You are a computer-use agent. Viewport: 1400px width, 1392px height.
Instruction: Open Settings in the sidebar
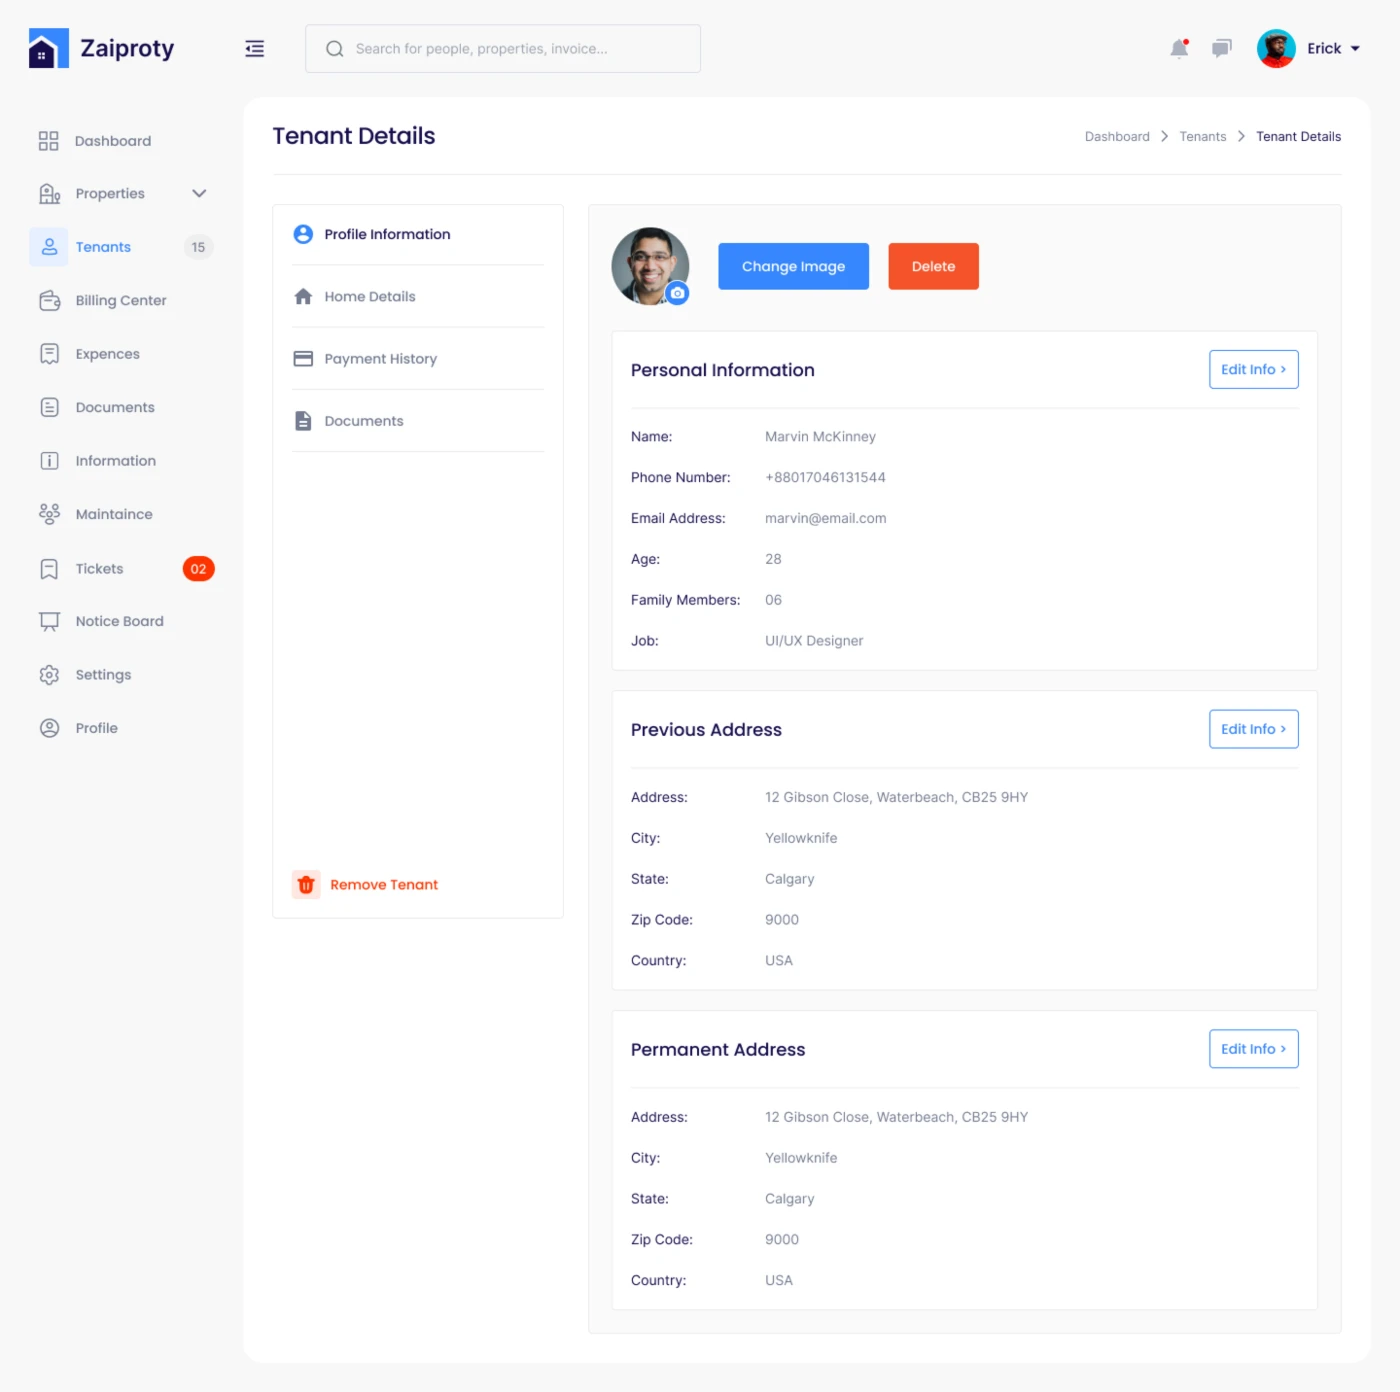coord(103,675)
